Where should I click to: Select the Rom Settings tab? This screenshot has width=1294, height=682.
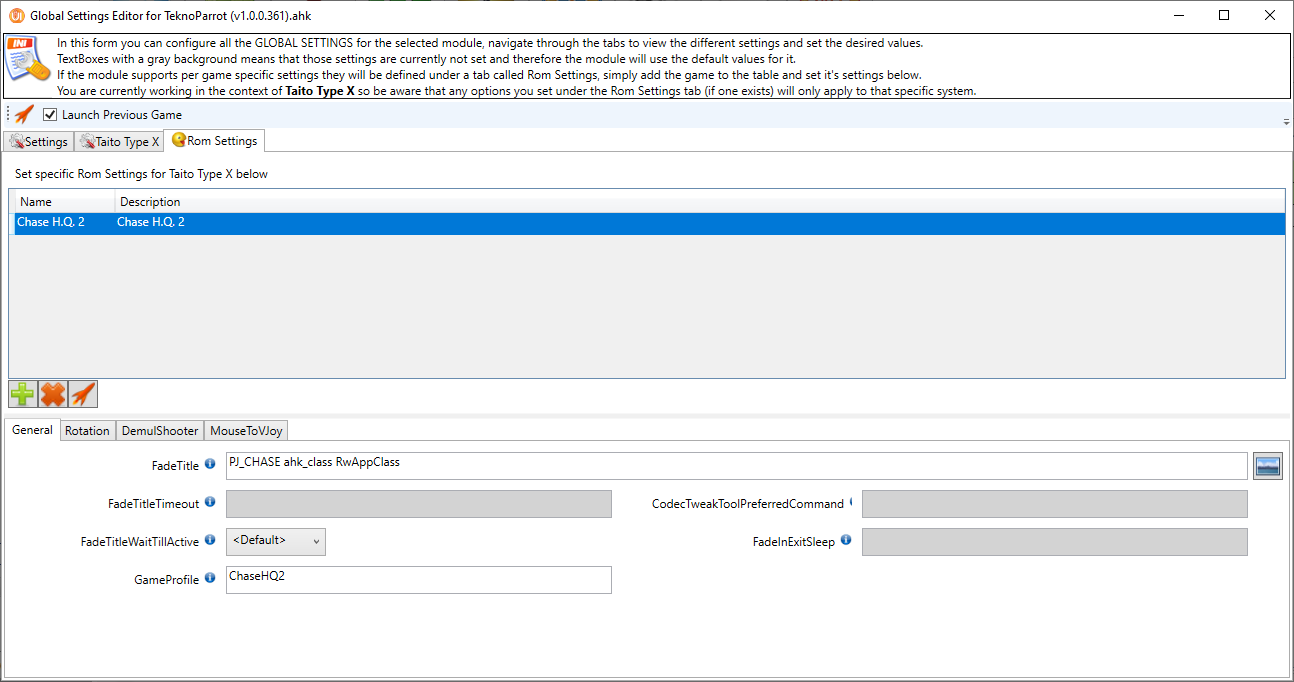(x=215, y=141)
